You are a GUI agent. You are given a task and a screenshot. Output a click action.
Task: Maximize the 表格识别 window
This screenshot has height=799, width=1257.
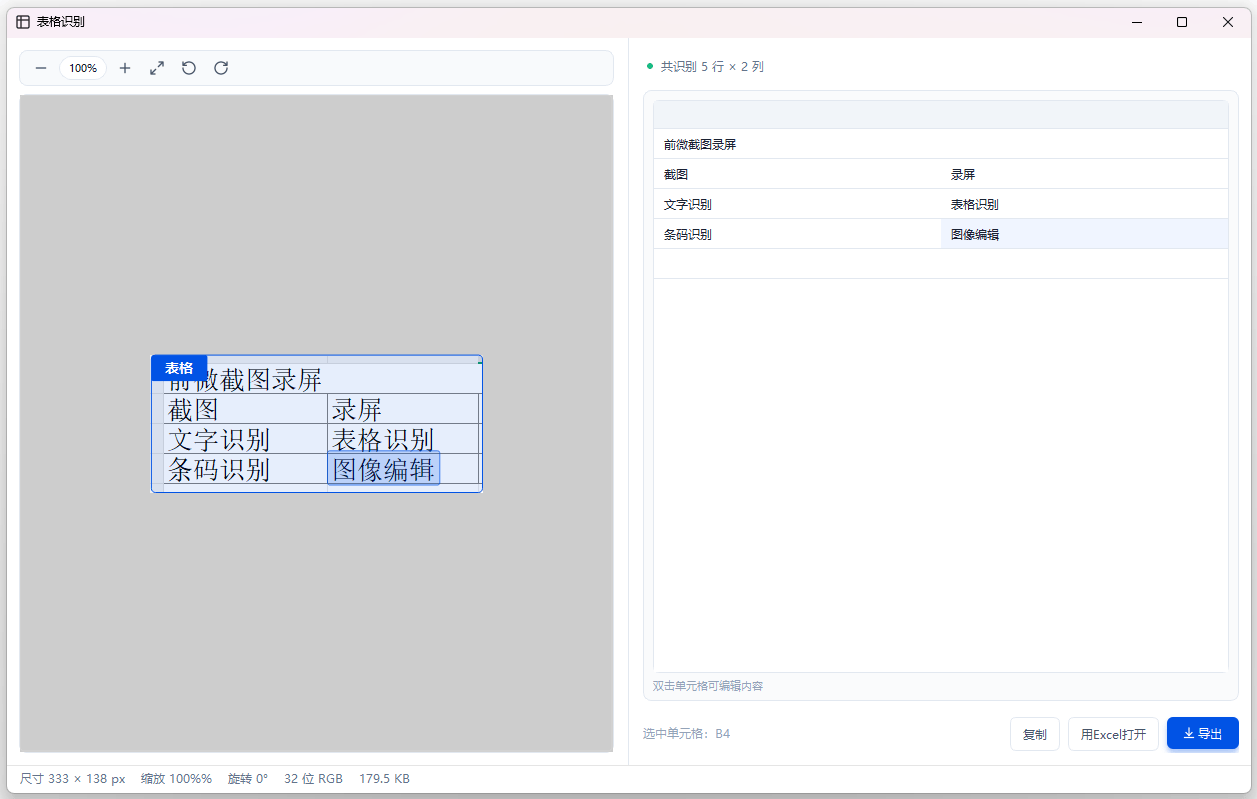tap(1182, 22)
